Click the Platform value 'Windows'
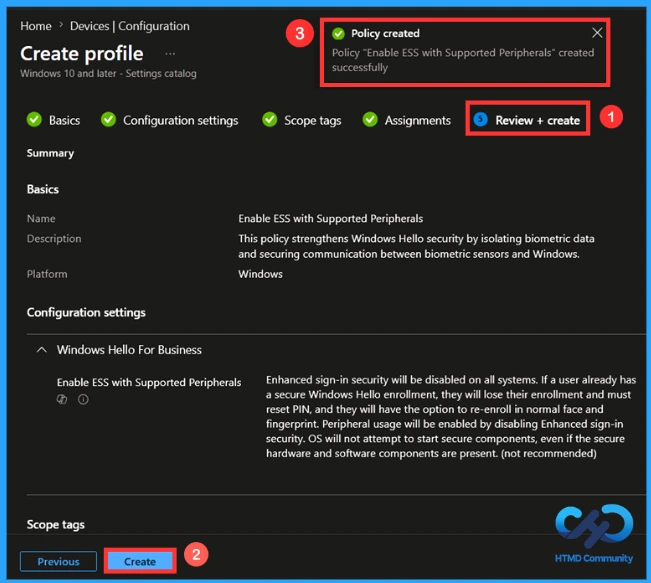 pyautogui.click(x=260, y=274)
